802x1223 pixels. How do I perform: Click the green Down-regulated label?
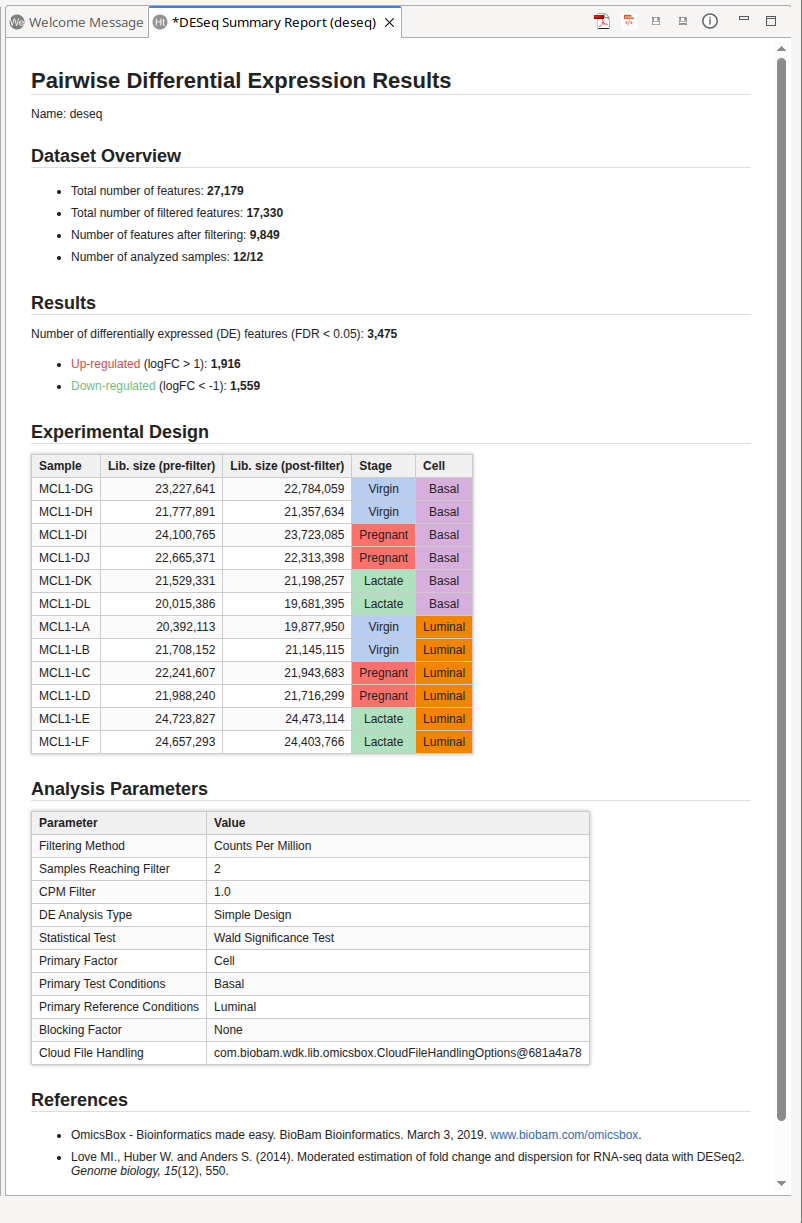(x=113, y=386)
